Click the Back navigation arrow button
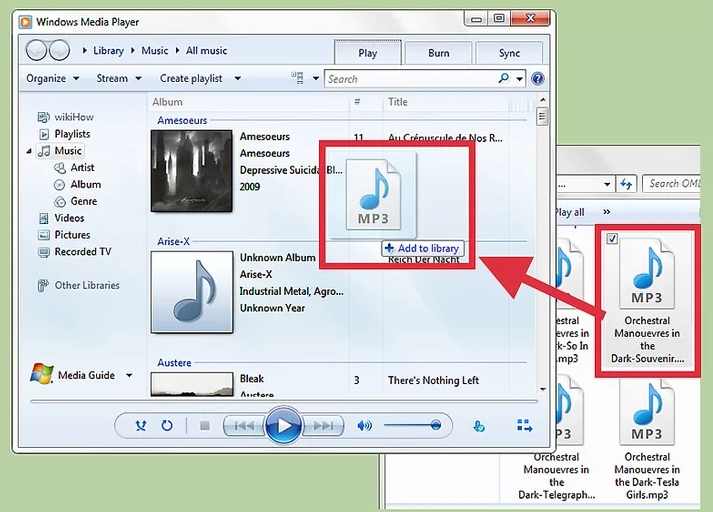 [36, 50]
